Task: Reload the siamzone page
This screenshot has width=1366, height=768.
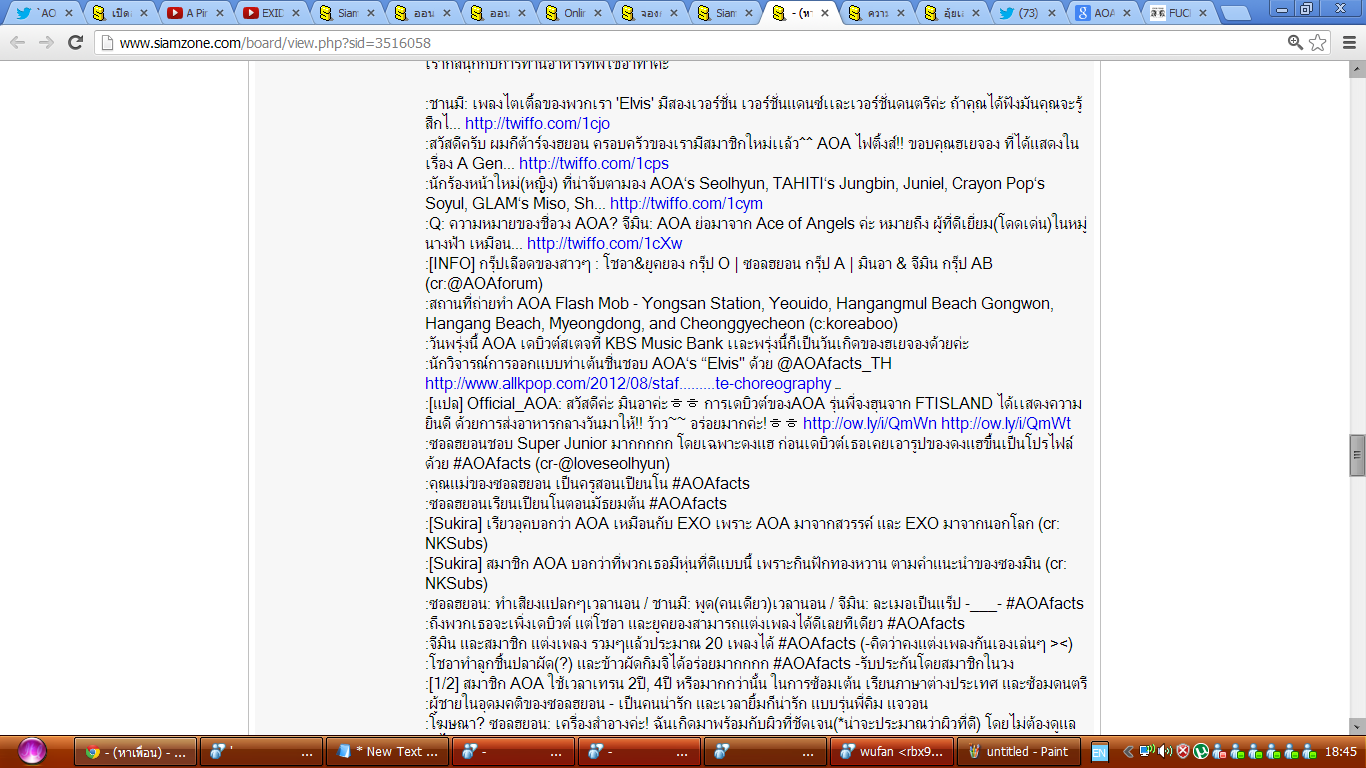Action: coord(75,43)
